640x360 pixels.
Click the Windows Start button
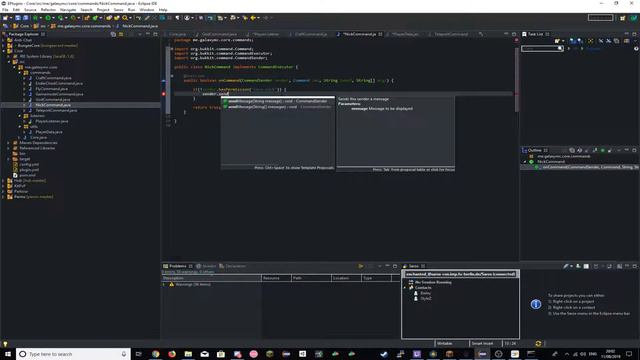(8, 354)
